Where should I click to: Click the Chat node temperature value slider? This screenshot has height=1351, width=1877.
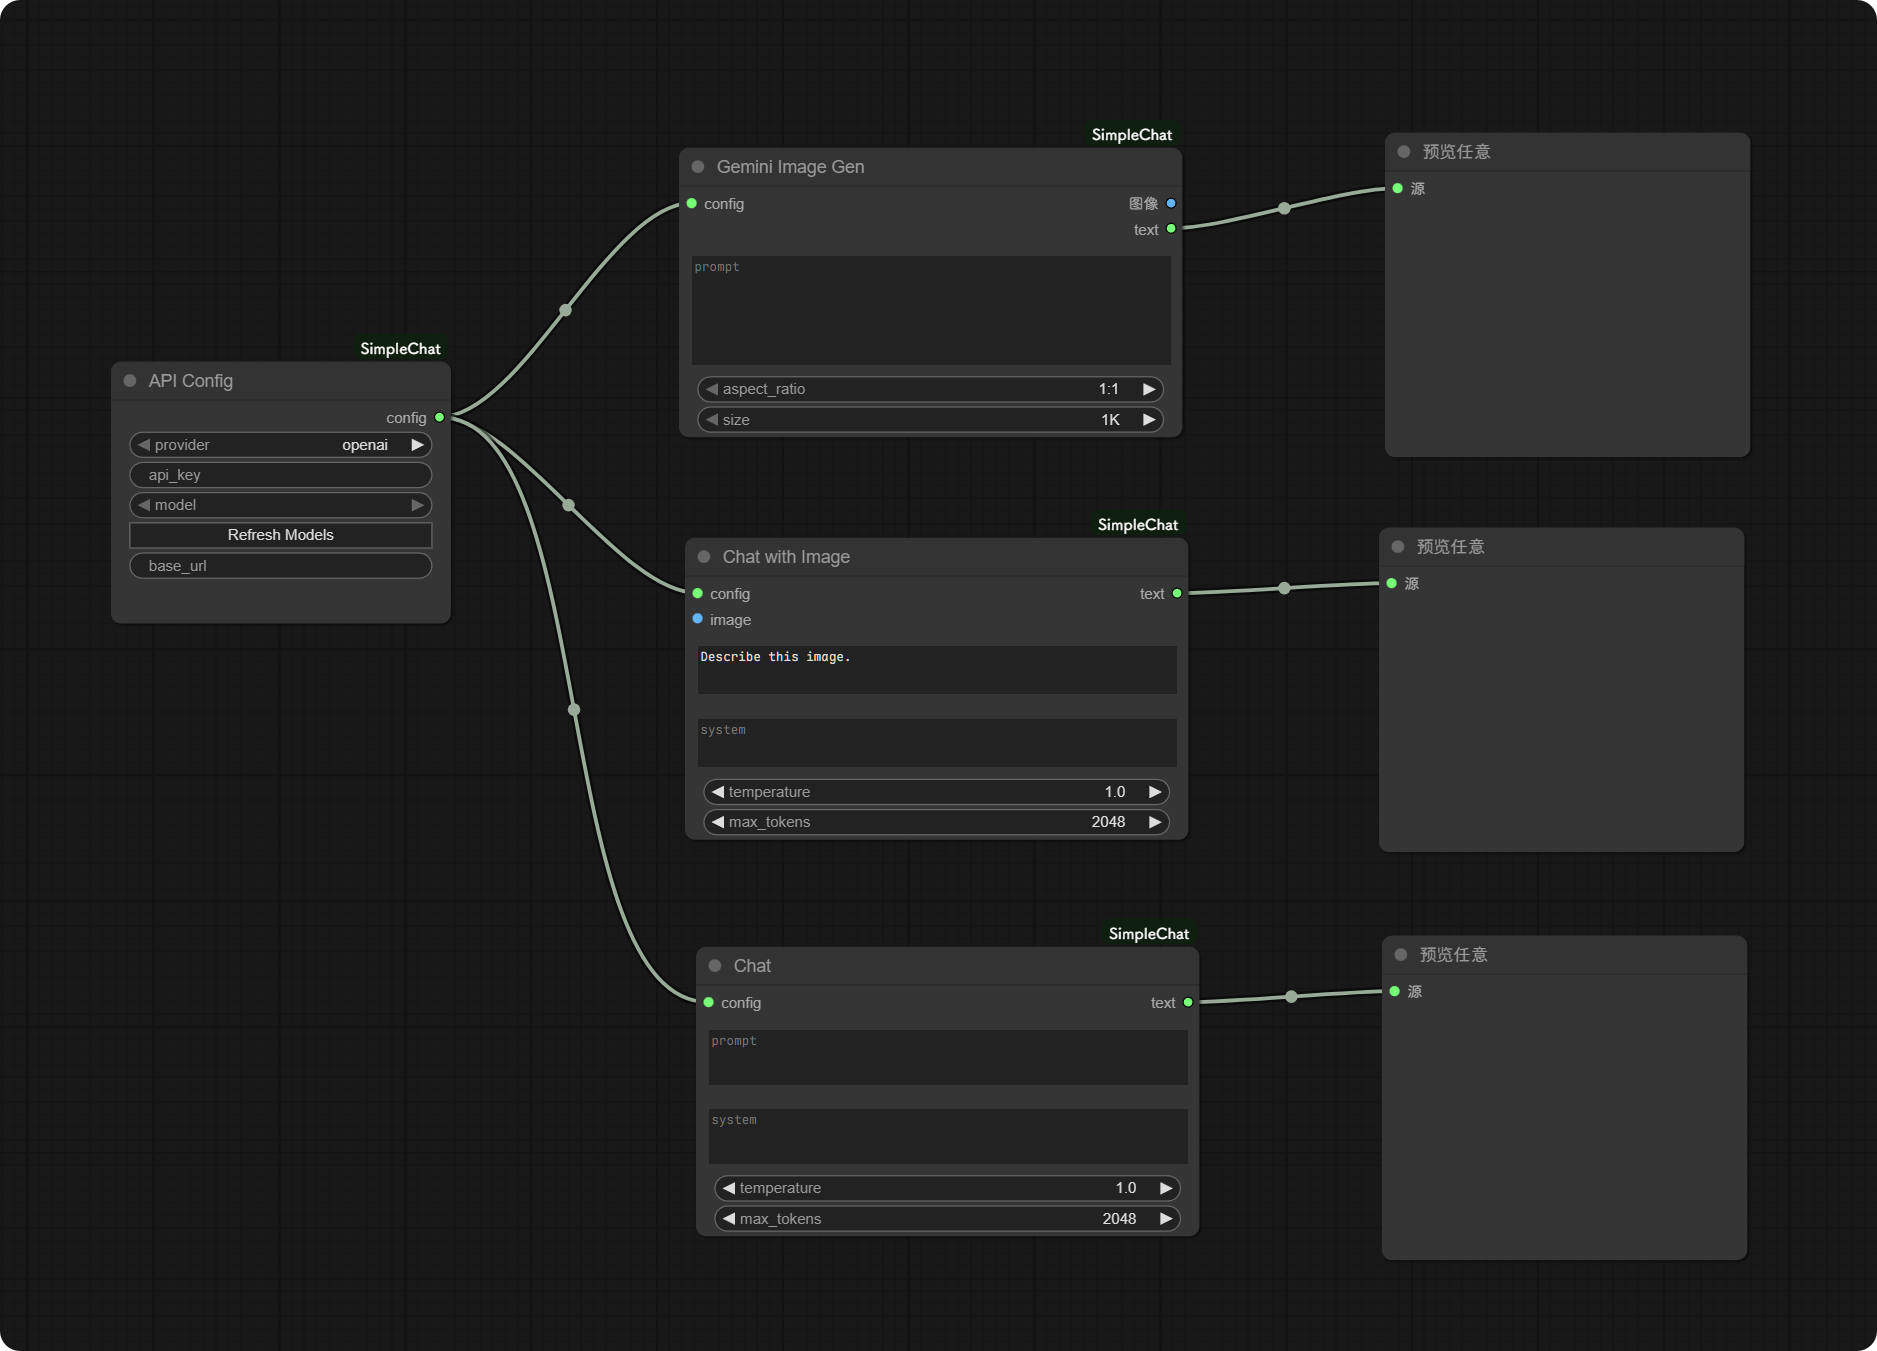(948, 1188)
